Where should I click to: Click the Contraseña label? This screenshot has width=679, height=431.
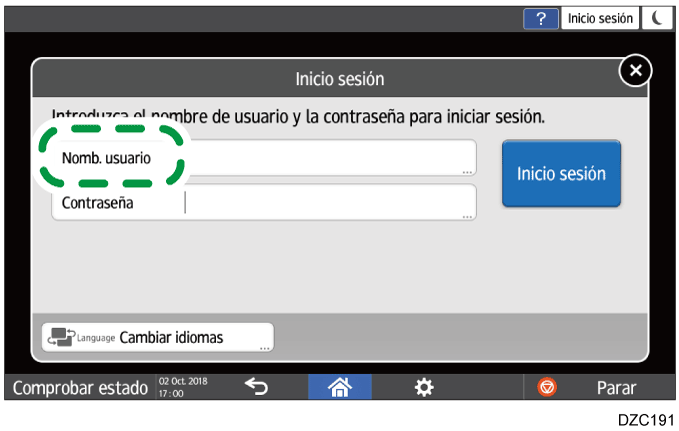(98, 203)
